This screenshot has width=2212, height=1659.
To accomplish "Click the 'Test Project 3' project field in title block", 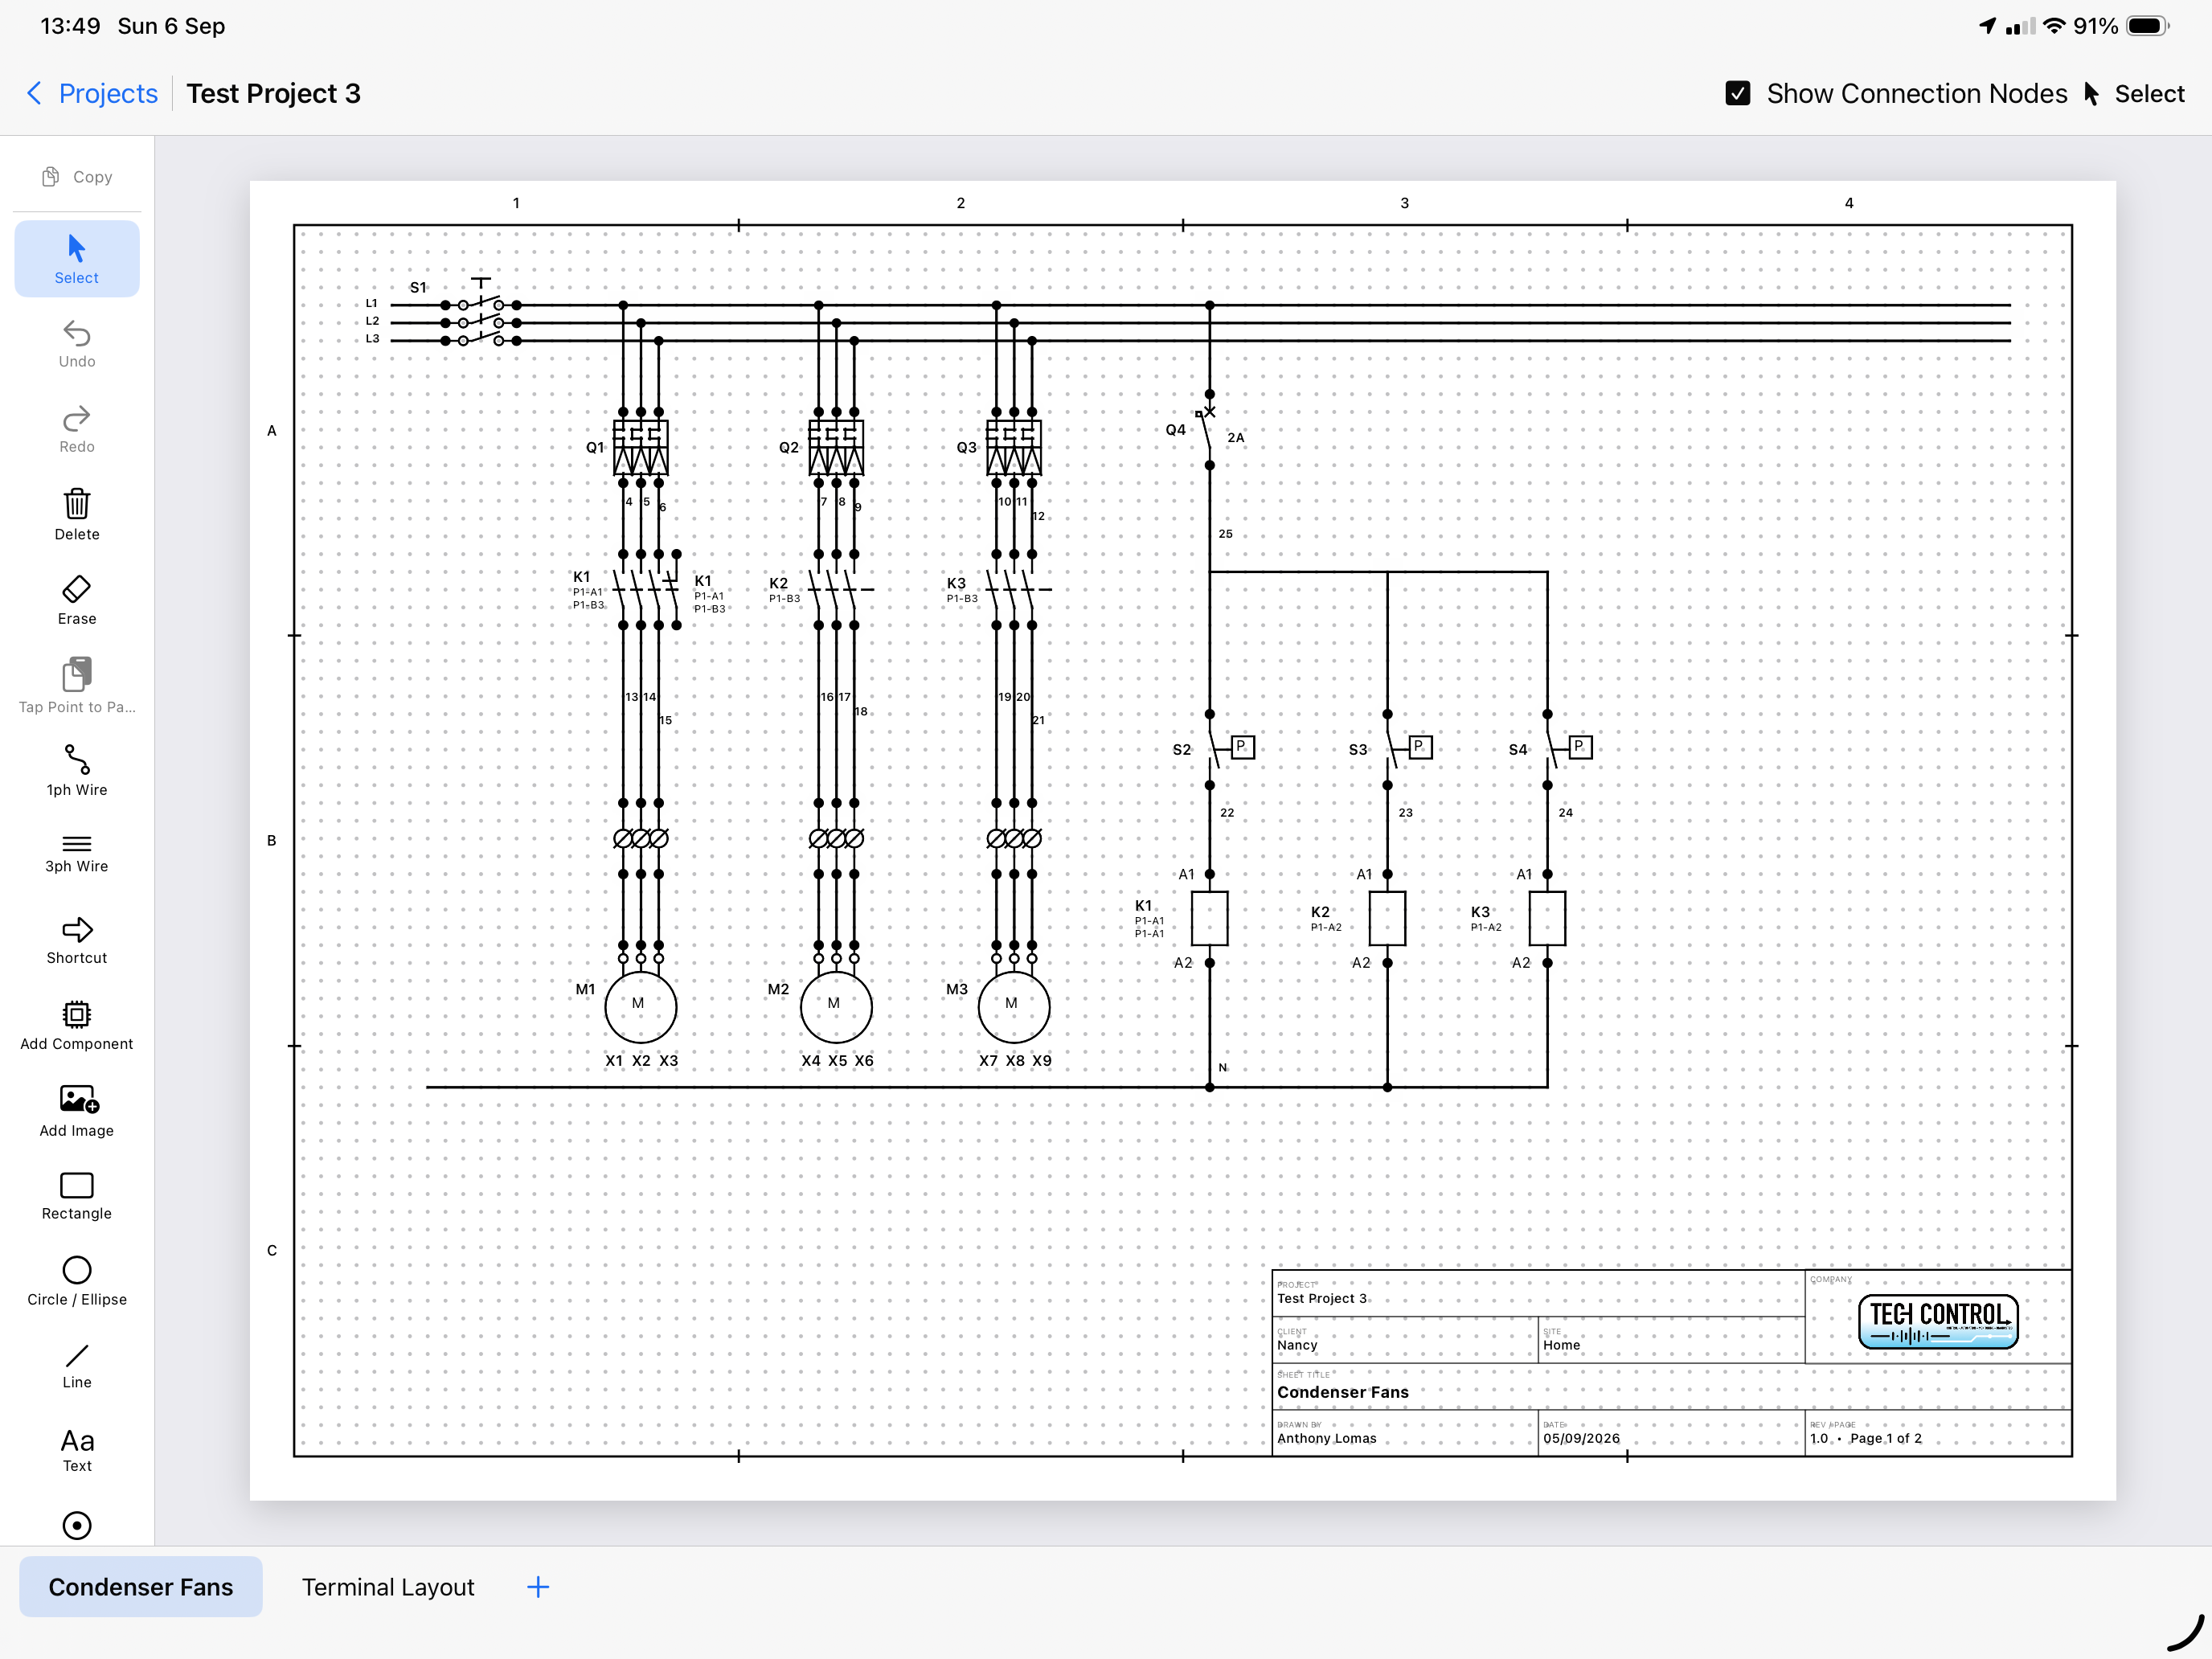I will pos(1321,1298).
